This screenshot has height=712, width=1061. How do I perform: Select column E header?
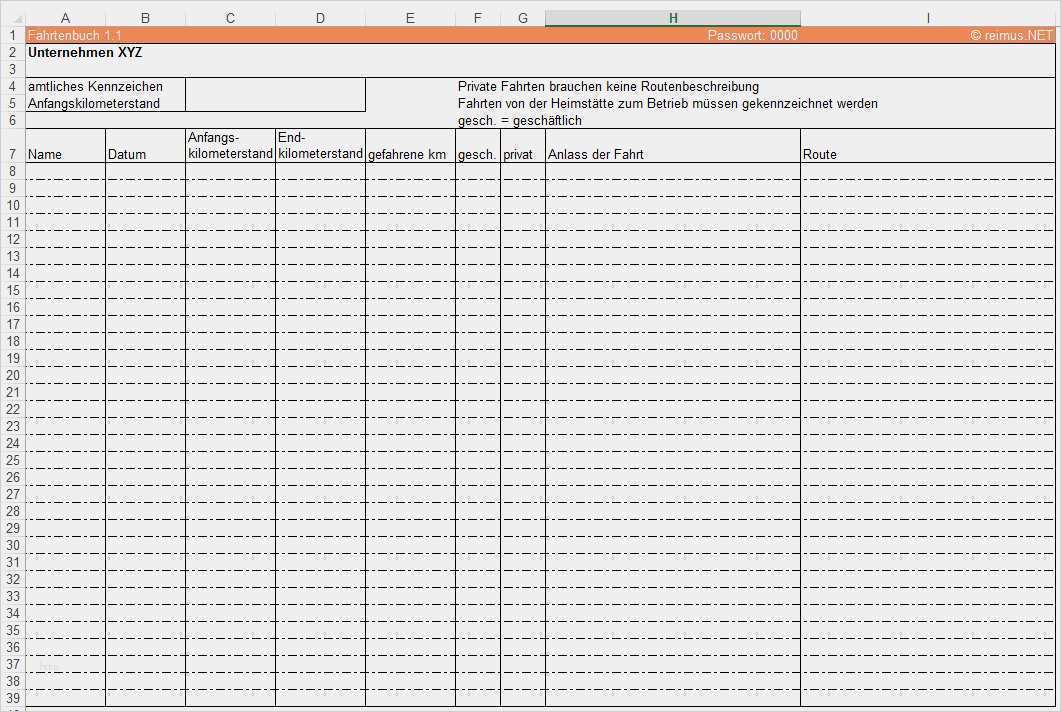tap(410, 18)
